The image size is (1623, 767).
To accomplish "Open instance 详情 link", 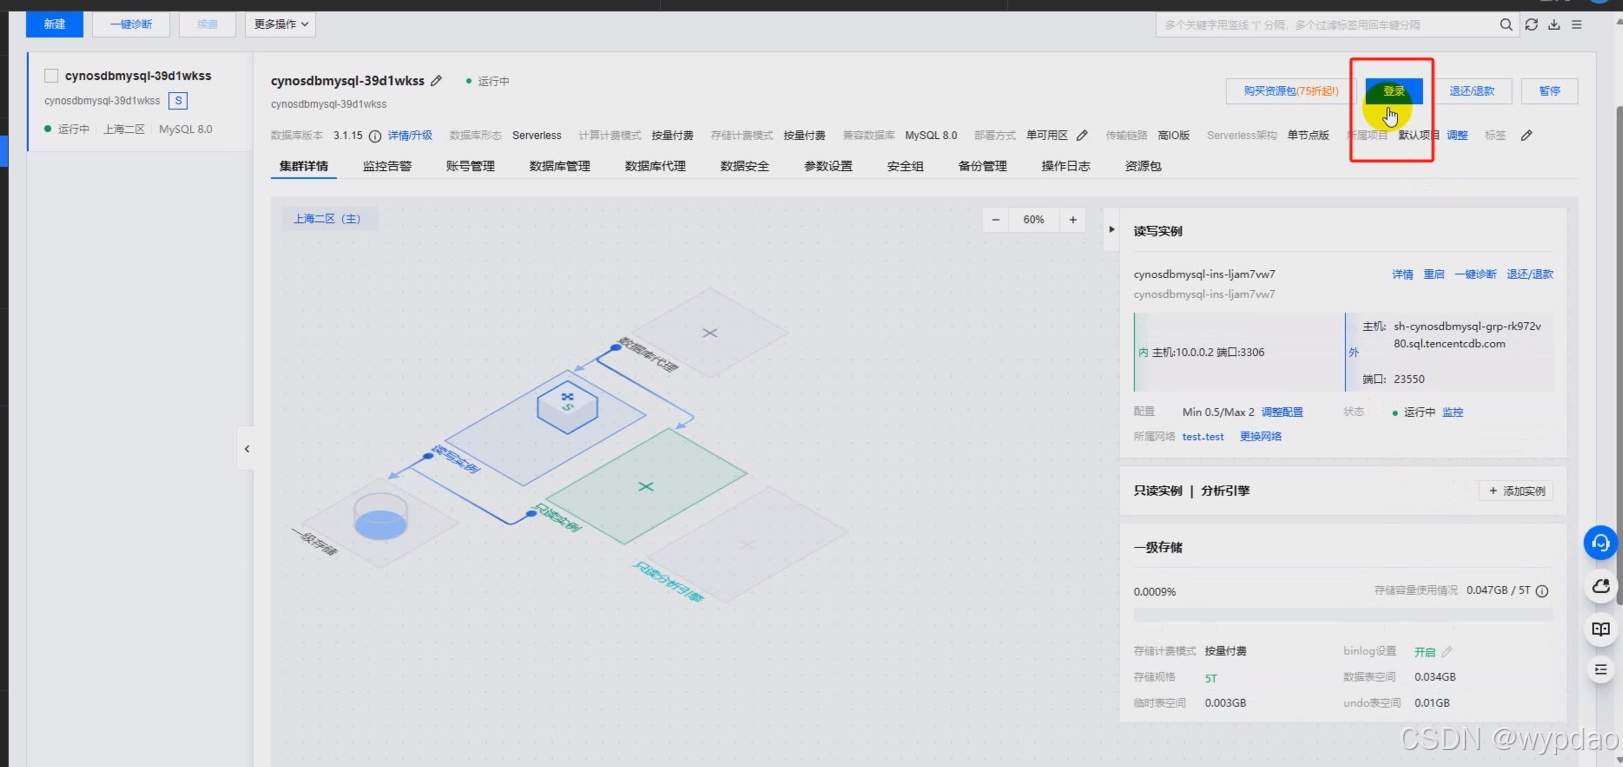I will coord(1403,274).
